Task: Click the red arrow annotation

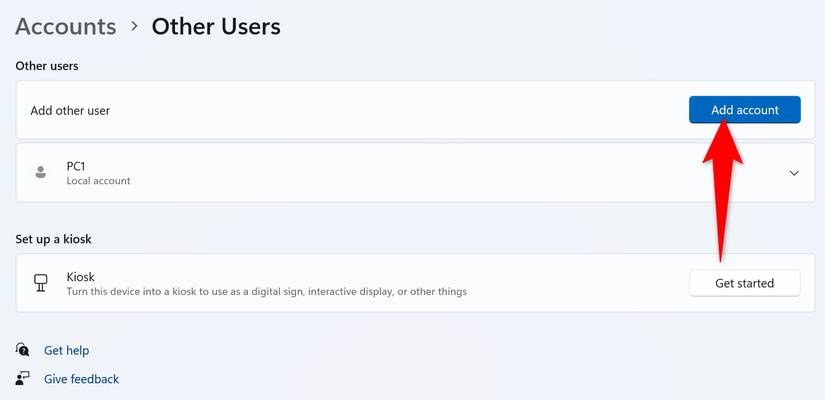Action: tap(722, 190)
